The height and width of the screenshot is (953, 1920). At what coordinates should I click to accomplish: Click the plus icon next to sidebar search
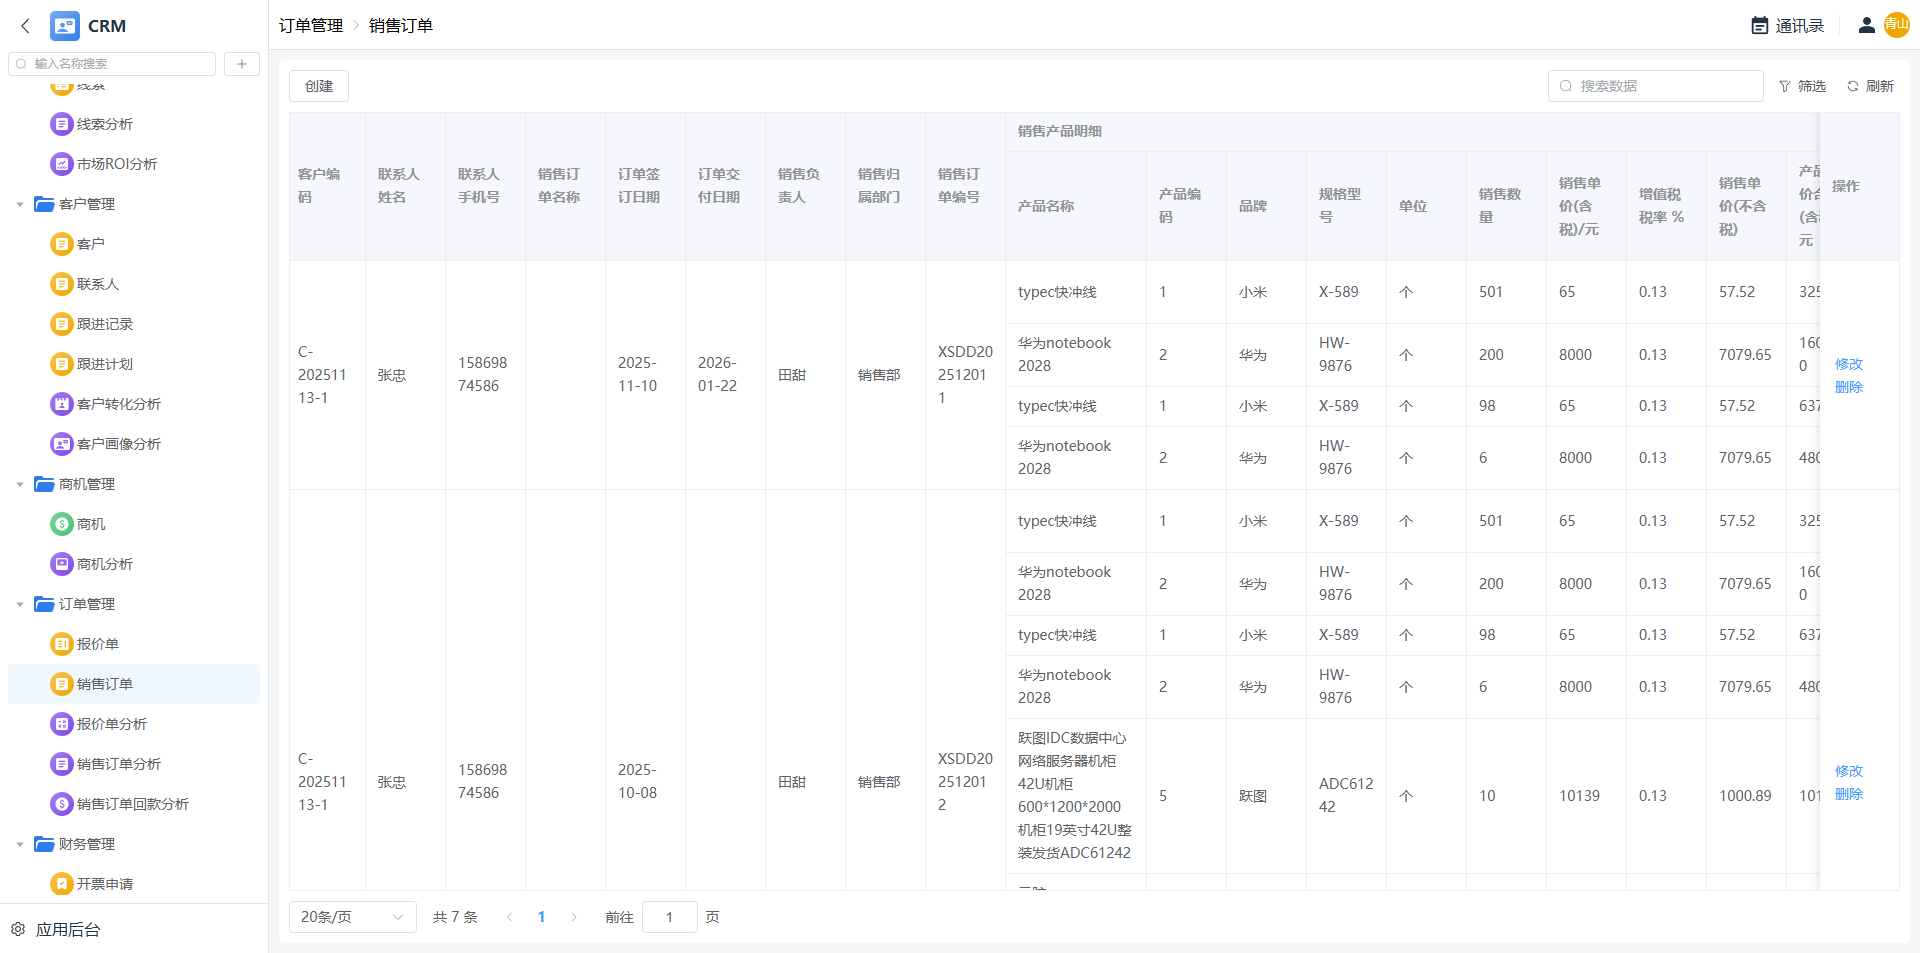tap(242, 64)
